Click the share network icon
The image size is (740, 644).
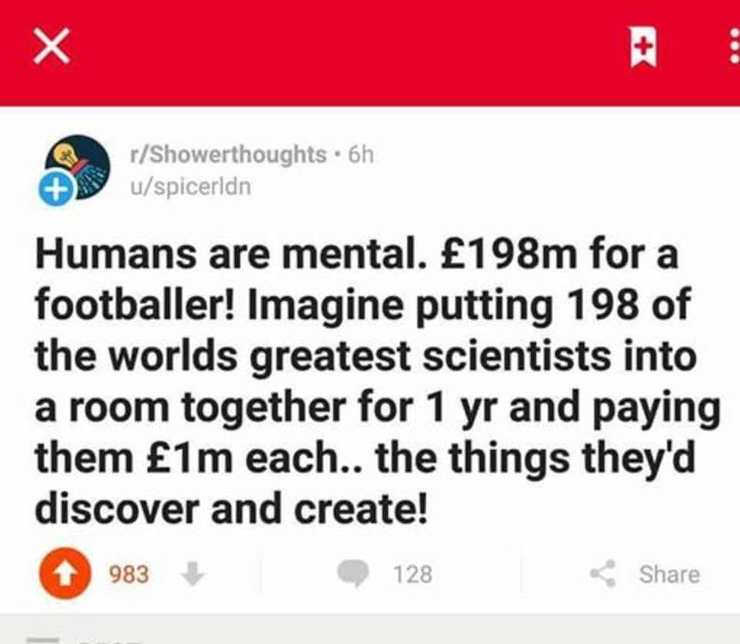pyautogui.click(x=604, y=573)
